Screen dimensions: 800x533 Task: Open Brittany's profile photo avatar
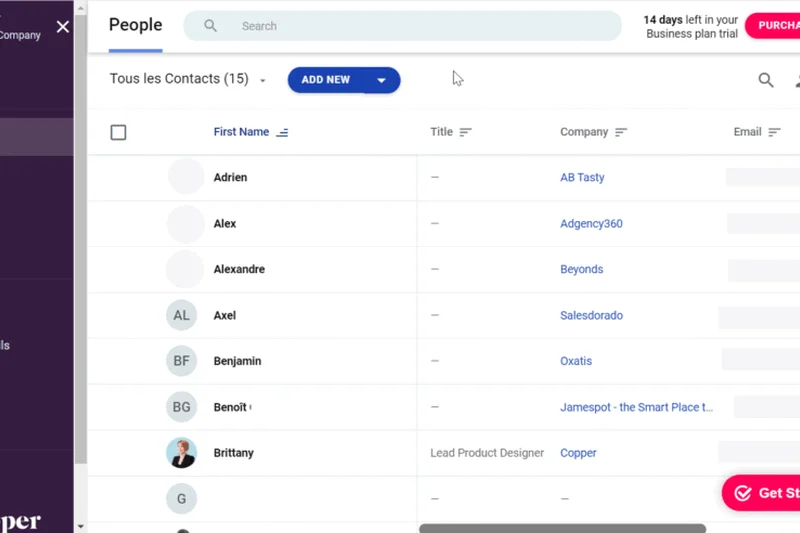pos(181,453)
